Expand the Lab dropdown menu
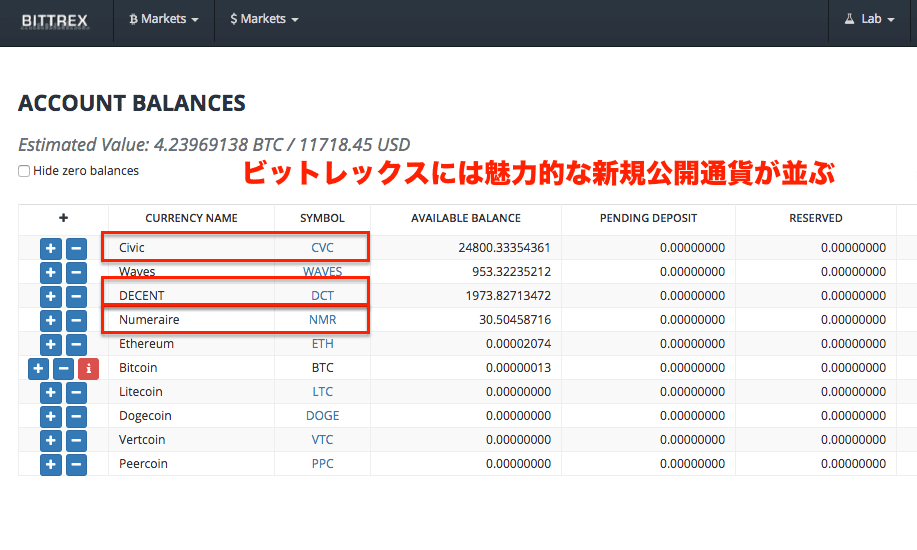Screen dimensions: 917x550 869,19
